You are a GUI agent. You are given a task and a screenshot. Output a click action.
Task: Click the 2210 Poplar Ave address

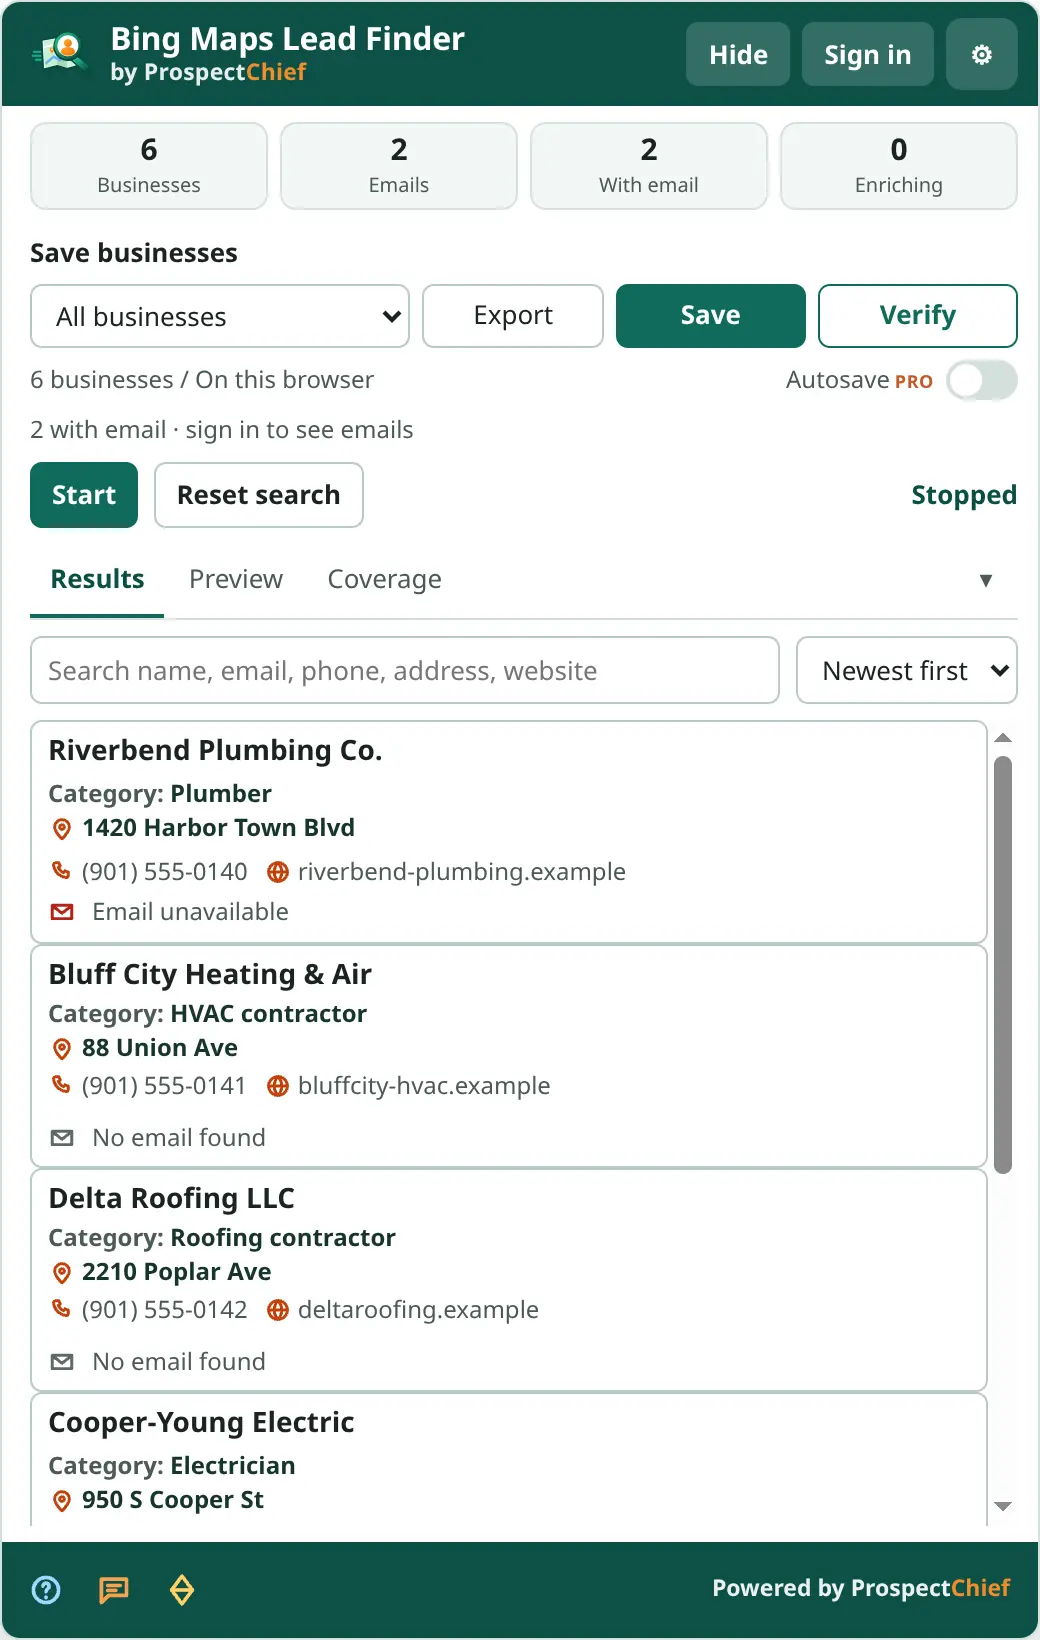tap(177, 1272)
